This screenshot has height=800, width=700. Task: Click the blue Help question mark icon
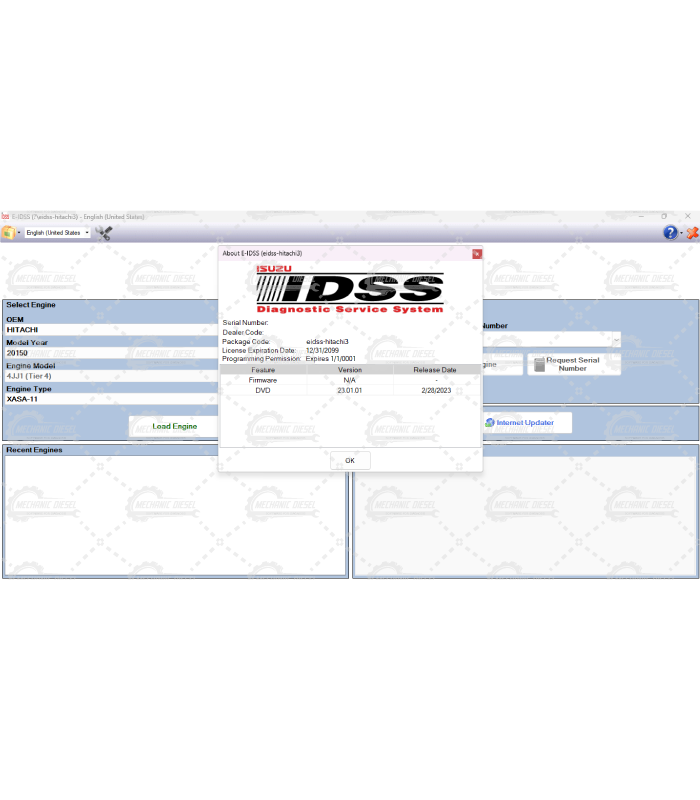pos(670,232)
